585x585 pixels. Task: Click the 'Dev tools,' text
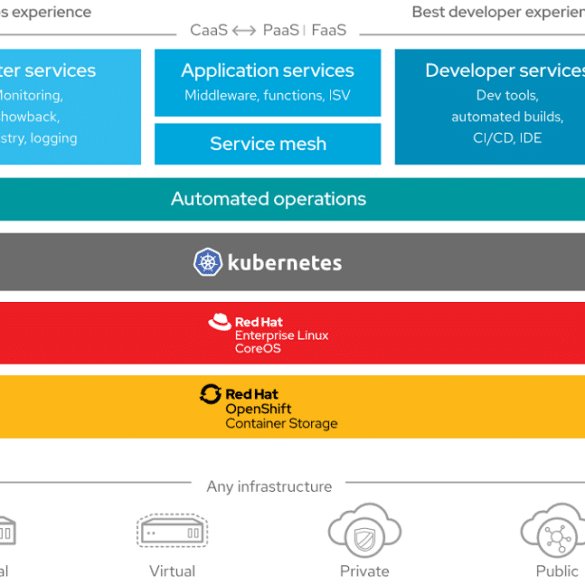pyautogui.click(x=507, y=96)
